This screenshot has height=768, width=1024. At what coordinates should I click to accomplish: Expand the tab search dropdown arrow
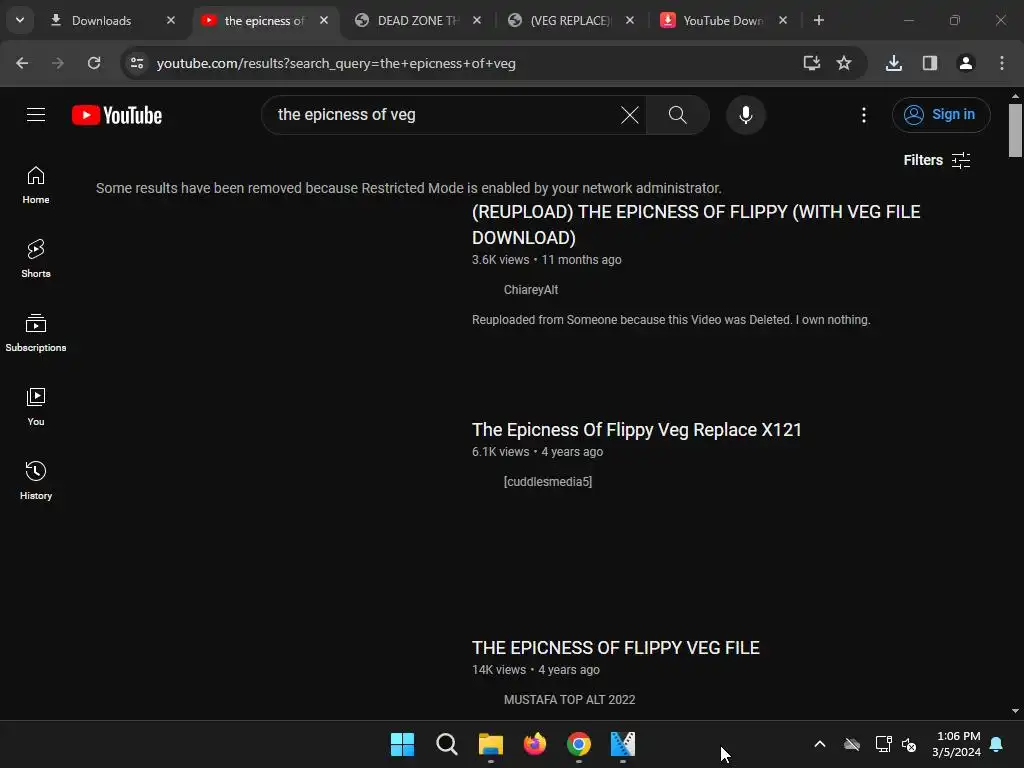point(20,20)
